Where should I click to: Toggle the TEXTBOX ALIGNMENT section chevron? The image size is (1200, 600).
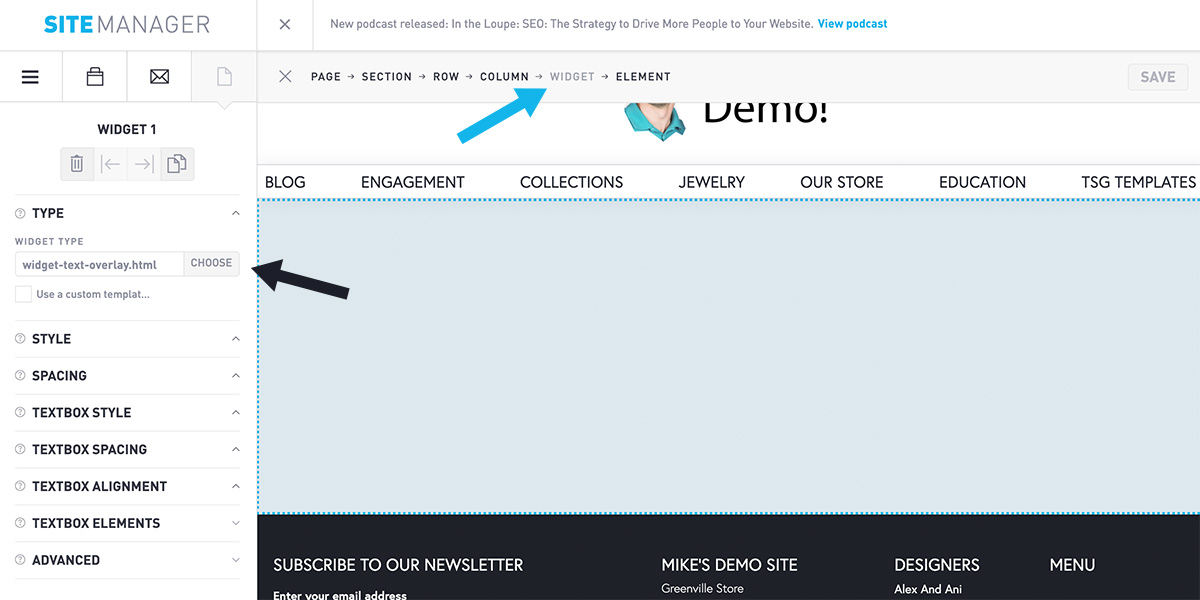pyautogui.click(x=235, y=486)
